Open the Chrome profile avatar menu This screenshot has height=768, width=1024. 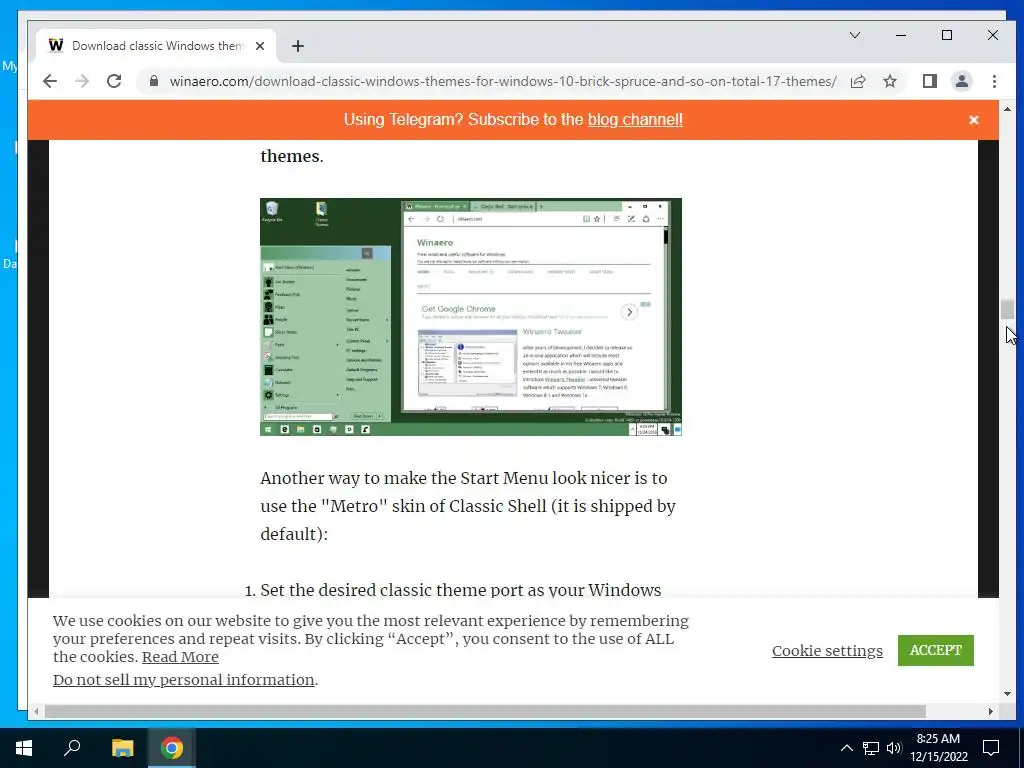pyautogui.click(x=961, y=81)
